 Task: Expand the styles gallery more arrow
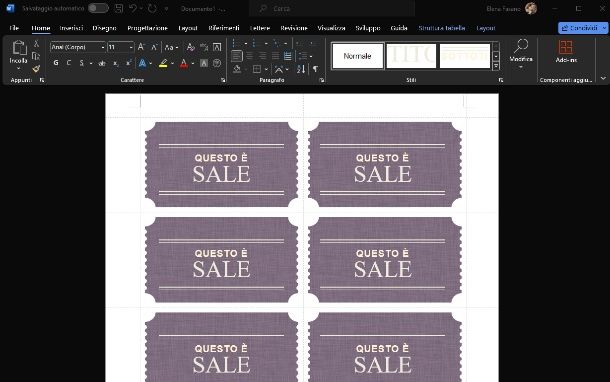click(496, 66)
